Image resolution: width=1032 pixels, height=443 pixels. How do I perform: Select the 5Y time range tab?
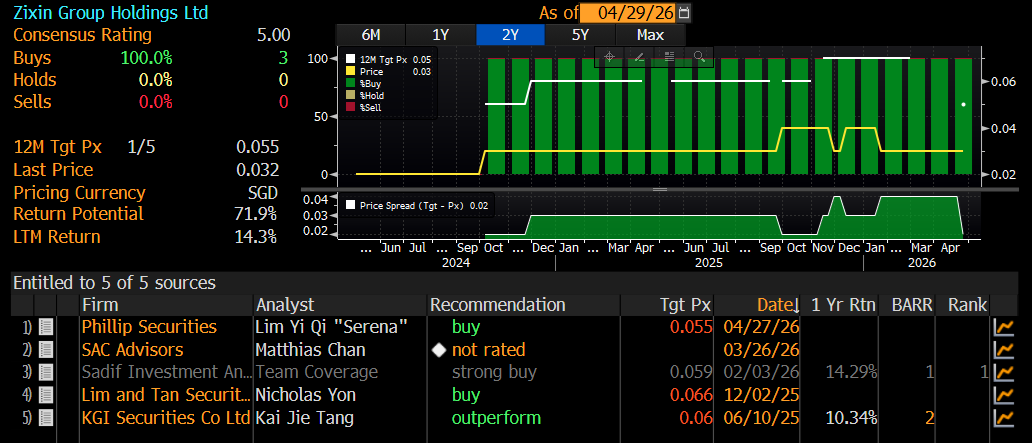point(580,35)
